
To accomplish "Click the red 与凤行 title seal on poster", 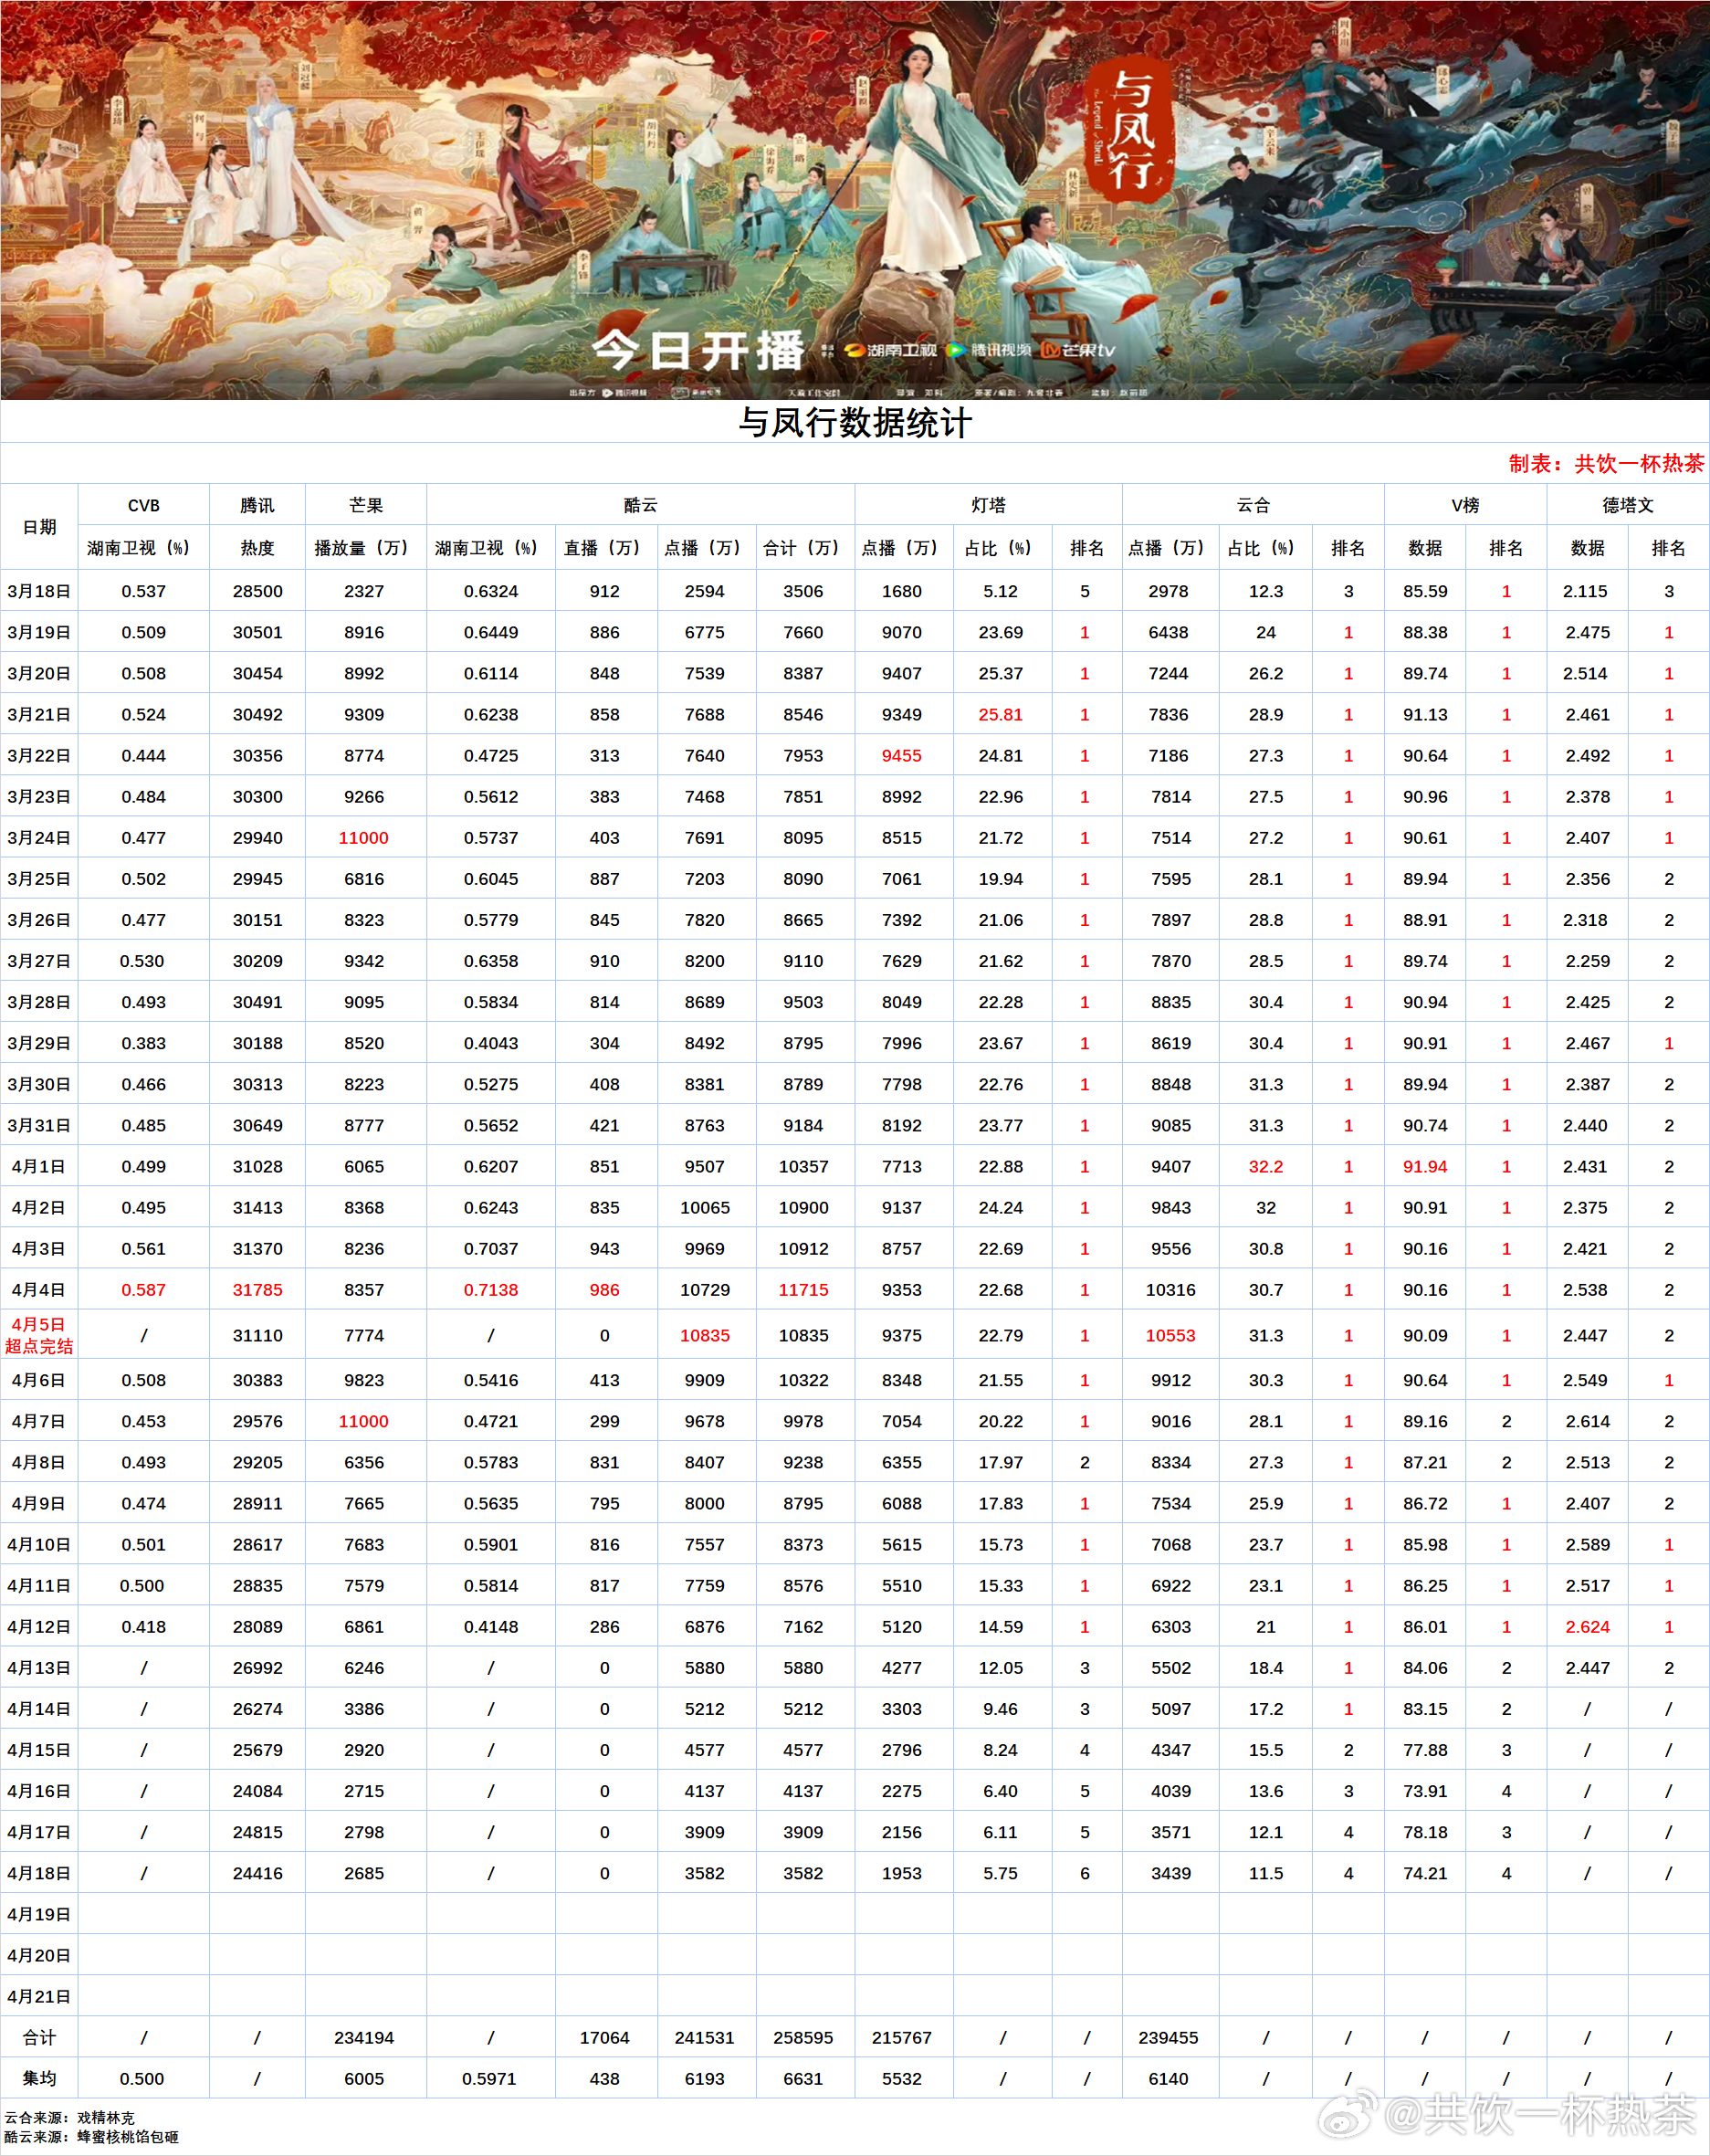I will tap(1132, 130).
